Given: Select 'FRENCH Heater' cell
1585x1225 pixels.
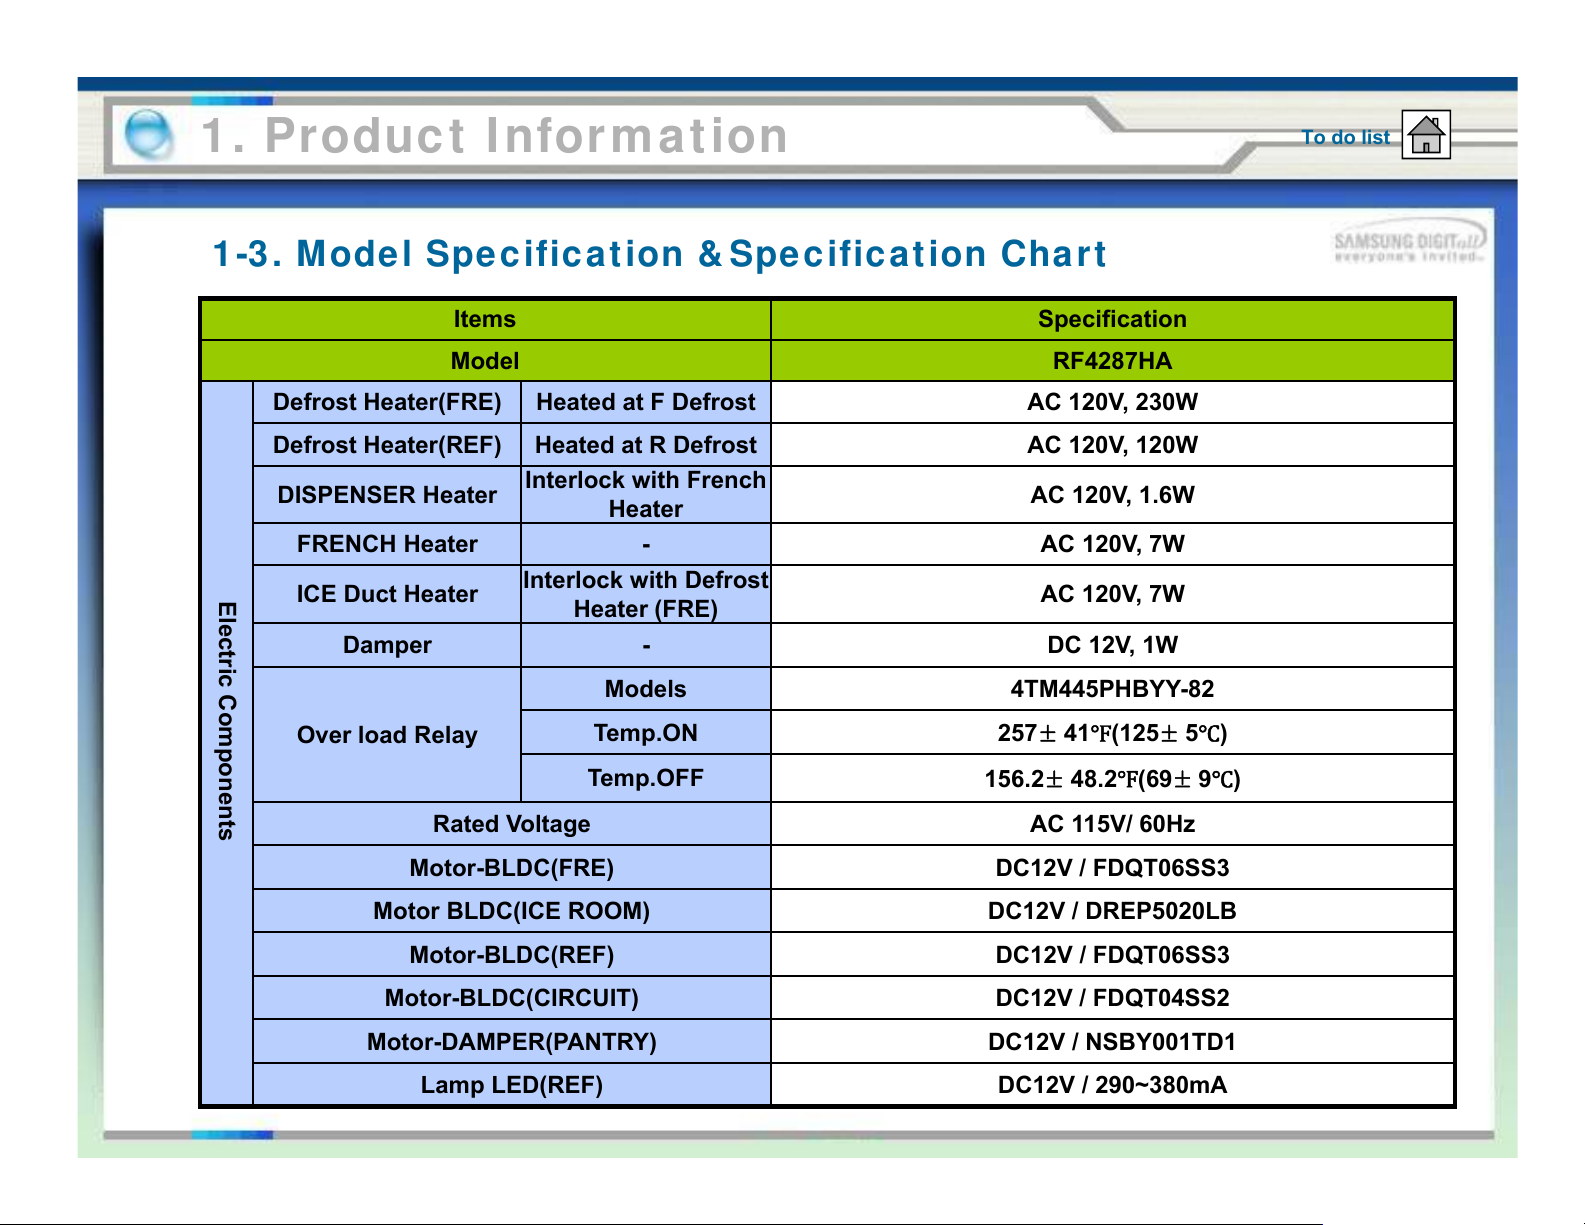Looking at the screenshot, I should 387,544.
